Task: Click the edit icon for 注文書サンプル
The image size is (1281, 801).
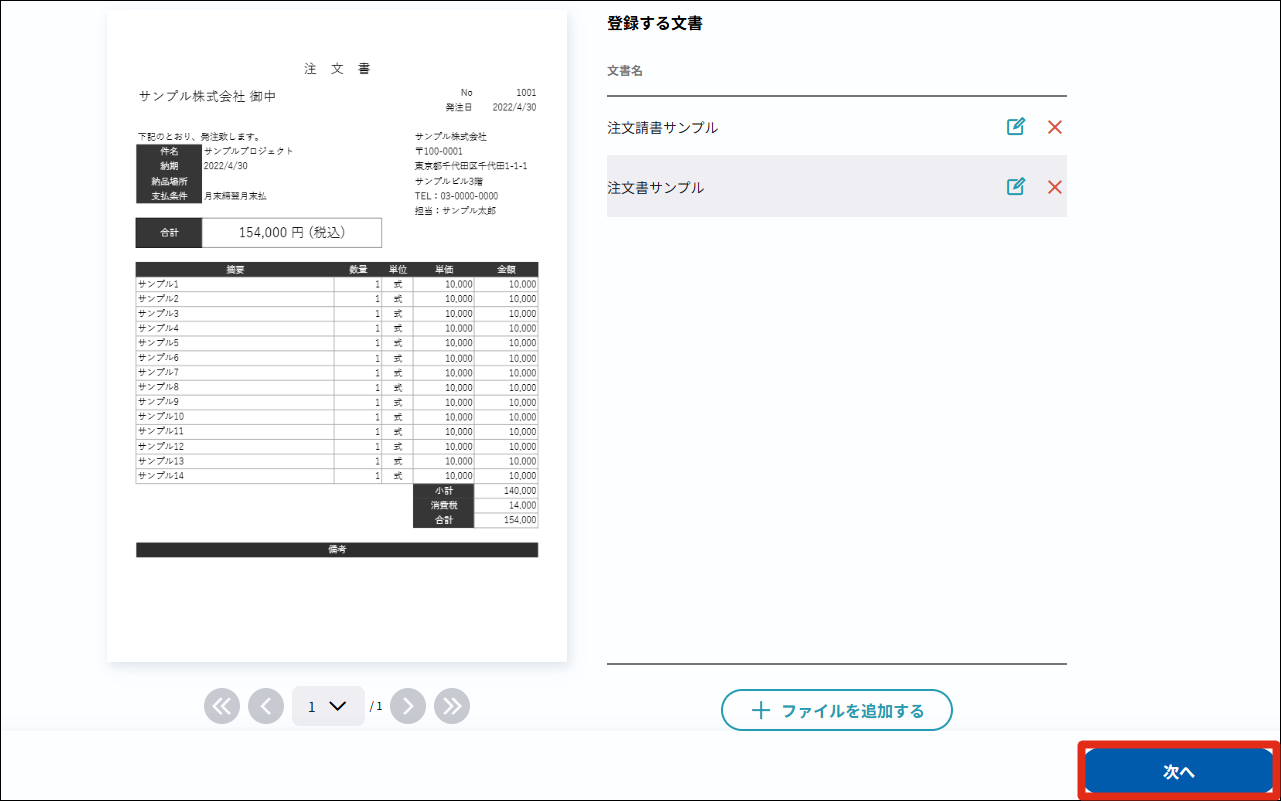Action: (1016, 187)
